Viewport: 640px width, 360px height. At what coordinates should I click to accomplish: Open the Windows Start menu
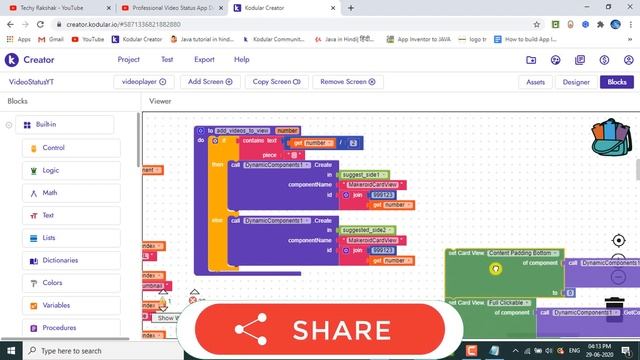coord(11,351)
